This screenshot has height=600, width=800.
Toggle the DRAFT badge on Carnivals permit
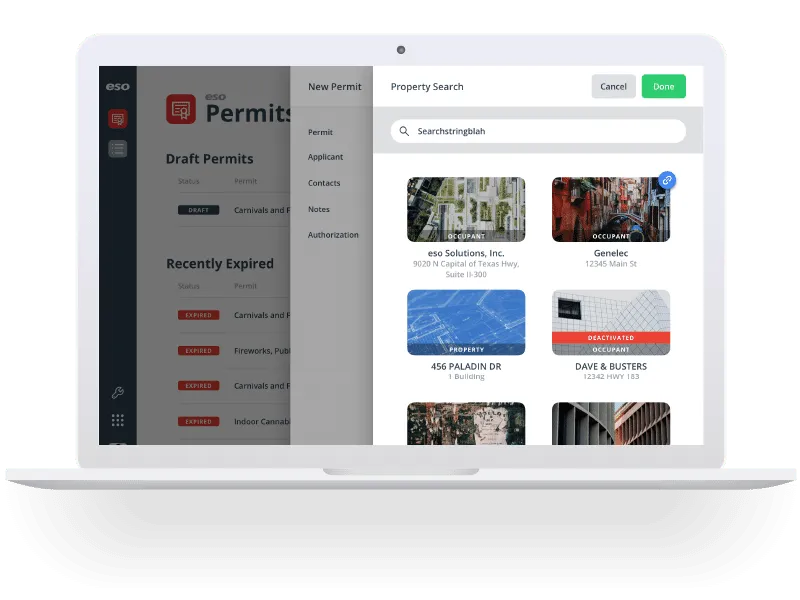pos(199,210)
